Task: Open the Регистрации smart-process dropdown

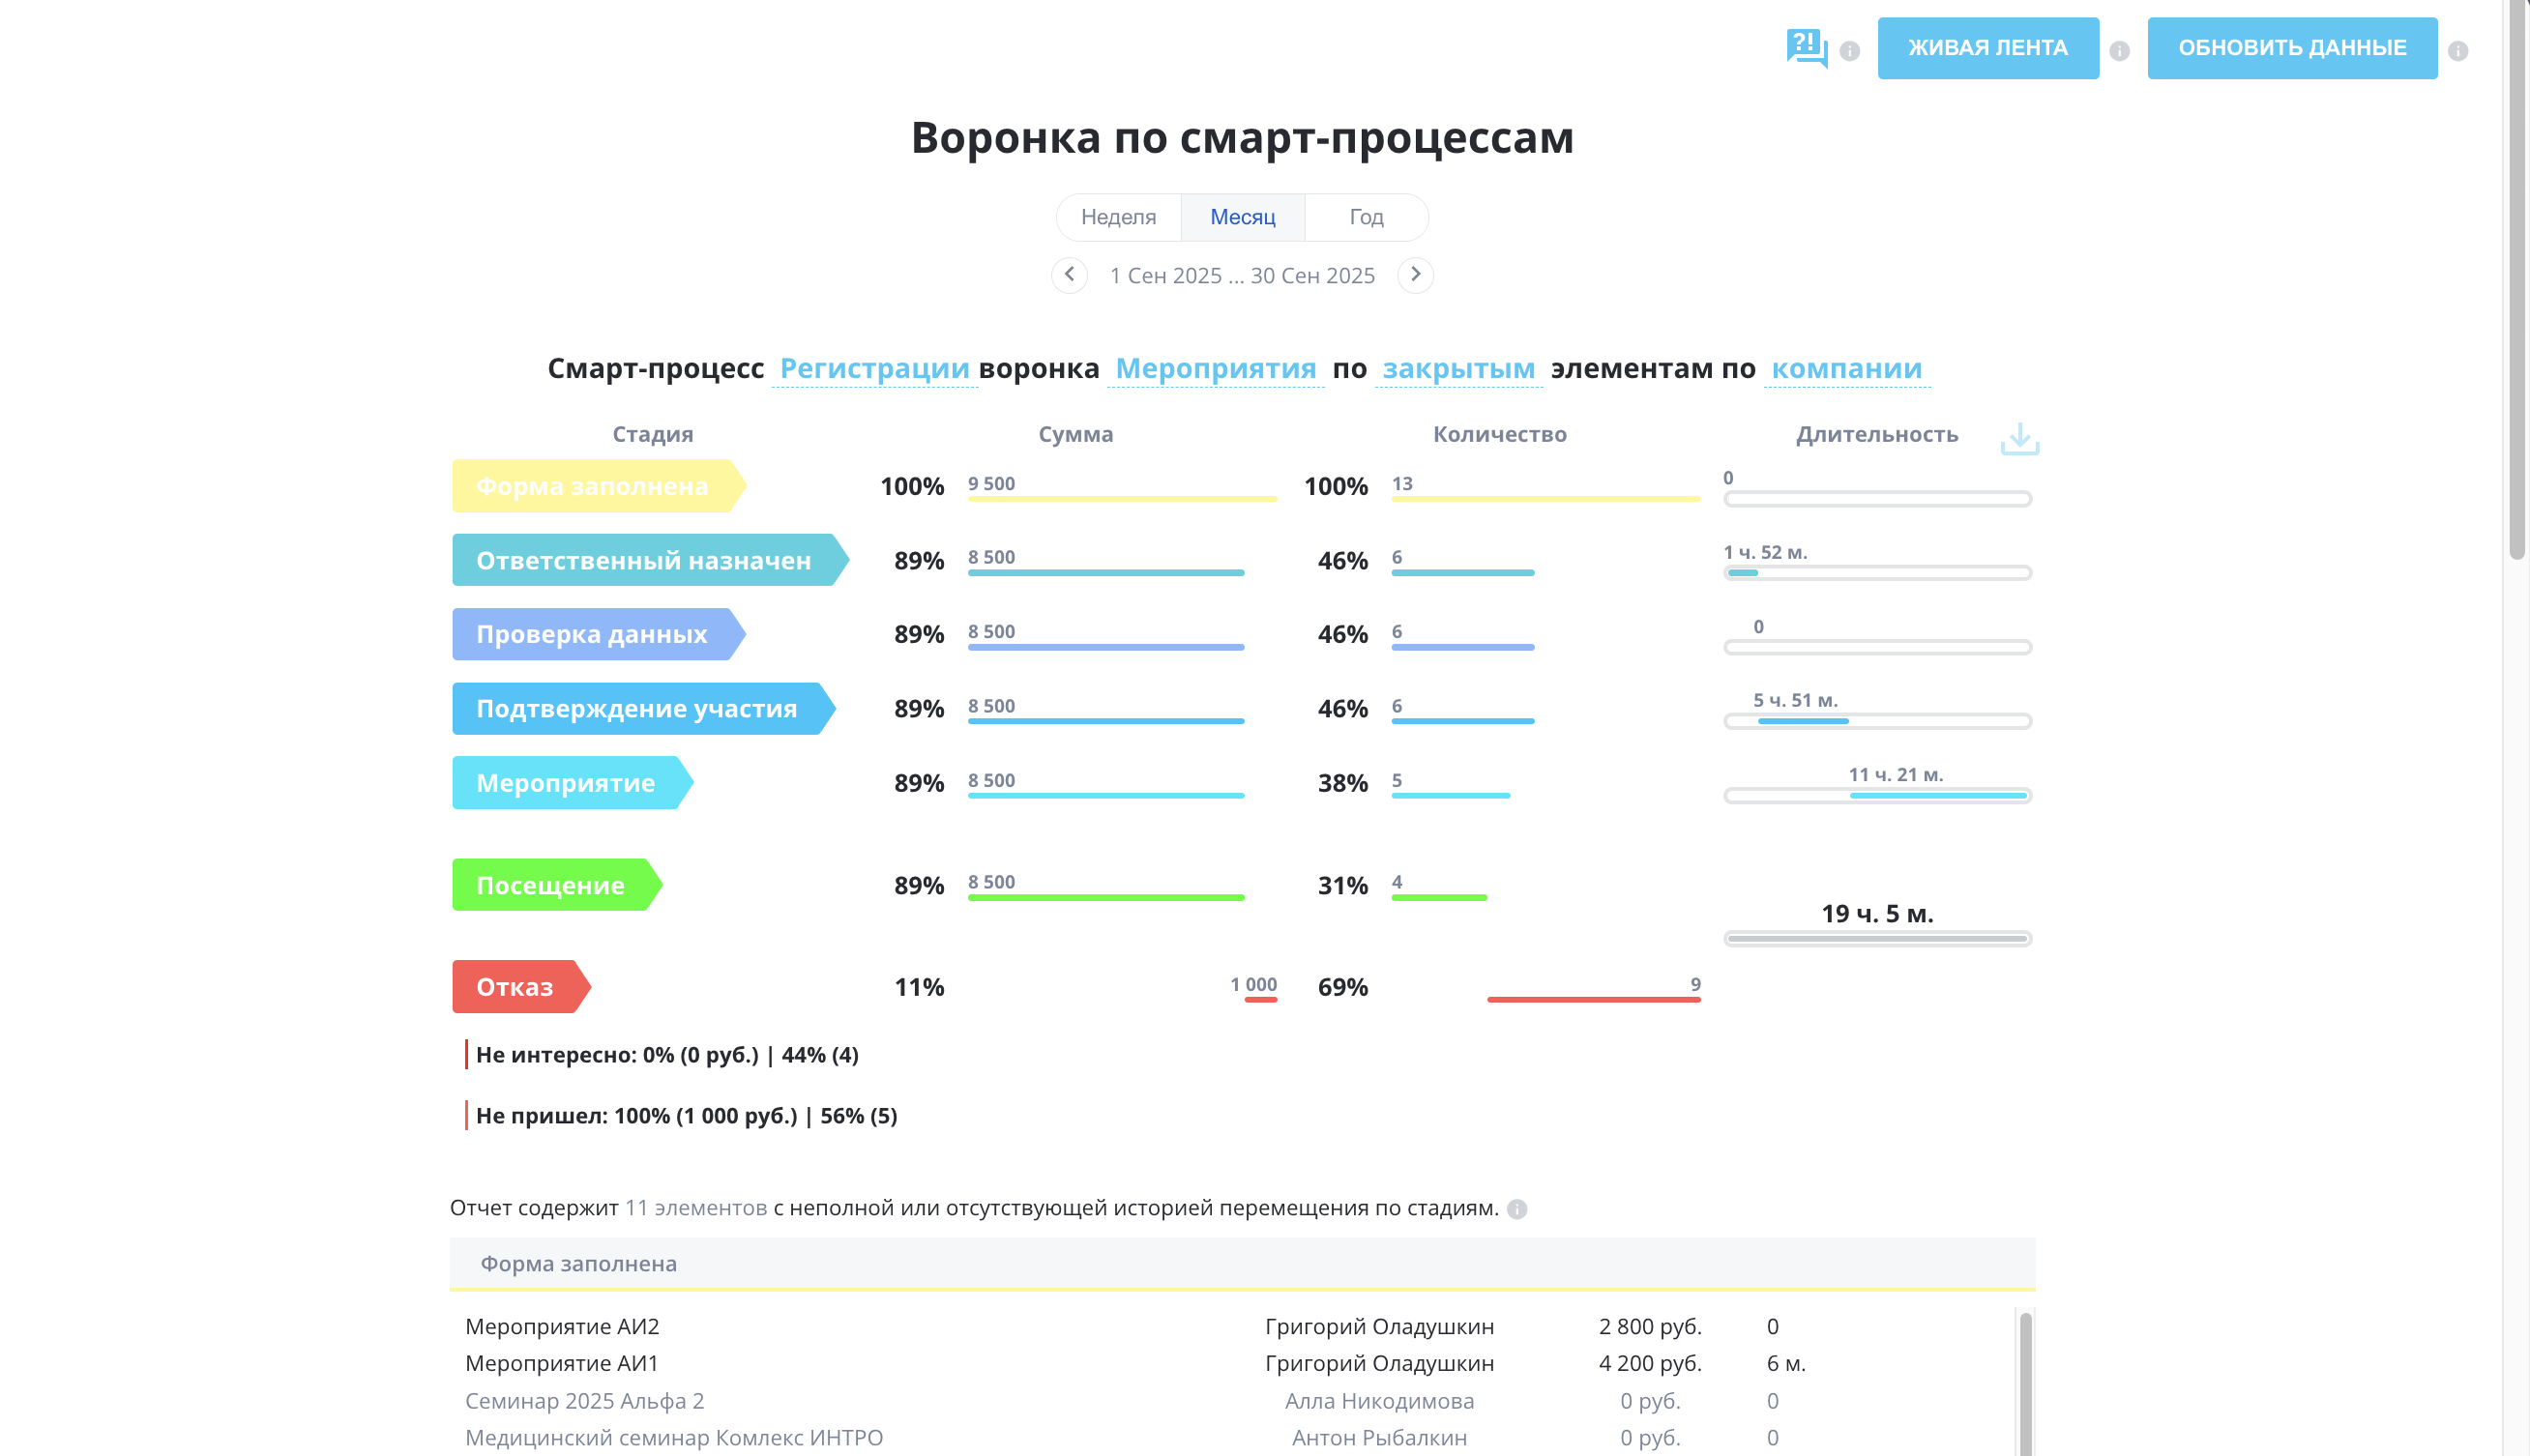Action: coord(874,369)
